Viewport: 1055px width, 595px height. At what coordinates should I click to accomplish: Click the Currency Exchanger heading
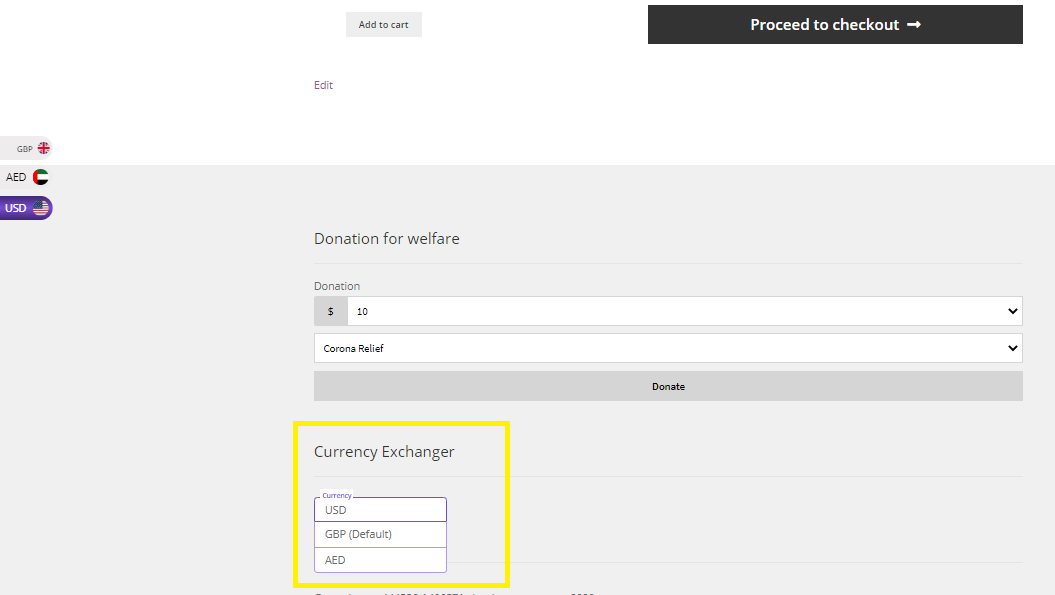point(384,452)
